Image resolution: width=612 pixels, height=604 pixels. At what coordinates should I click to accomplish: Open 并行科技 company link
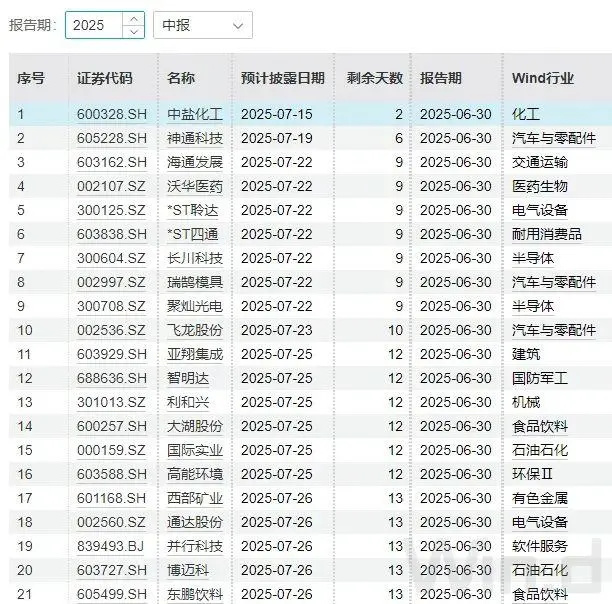click(x=195, y=546)
